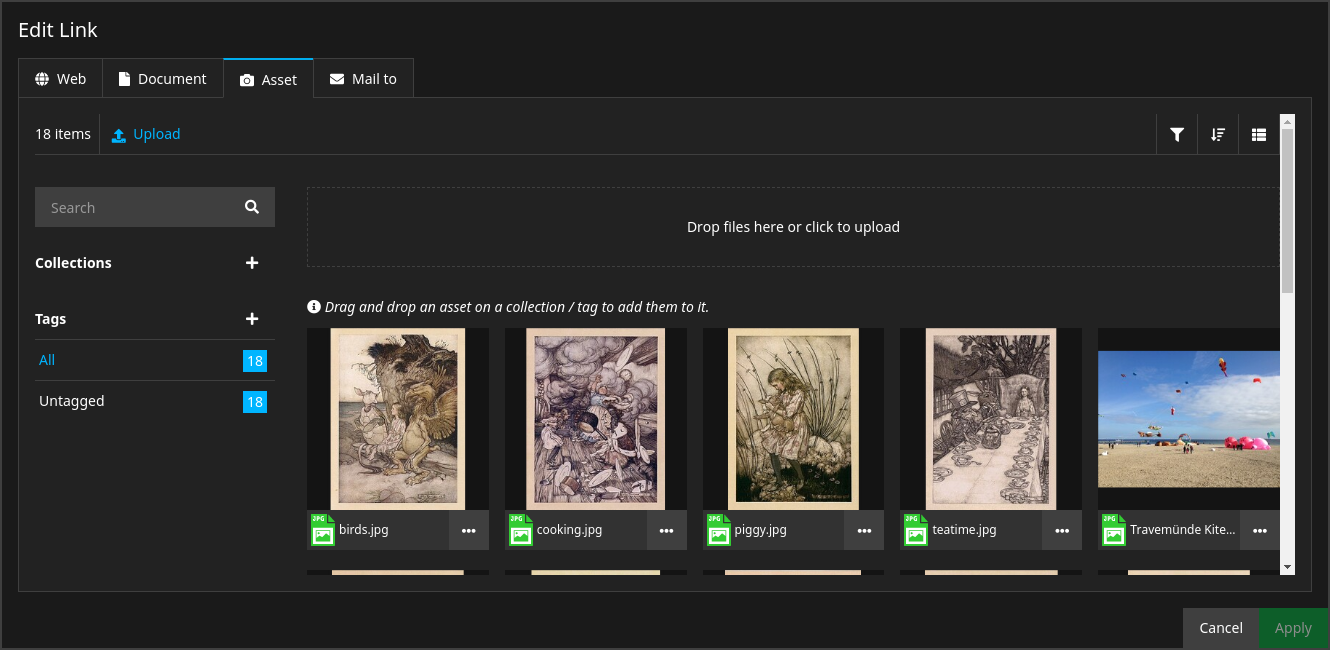Viewport: 1330px width, 650px height.
Task: Switch to the Document tab
Action: point(163,79)
